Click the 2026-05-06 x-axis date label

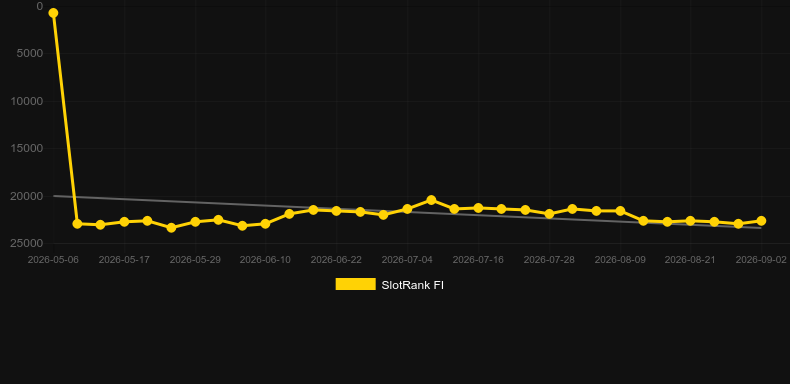click(53, 260)
